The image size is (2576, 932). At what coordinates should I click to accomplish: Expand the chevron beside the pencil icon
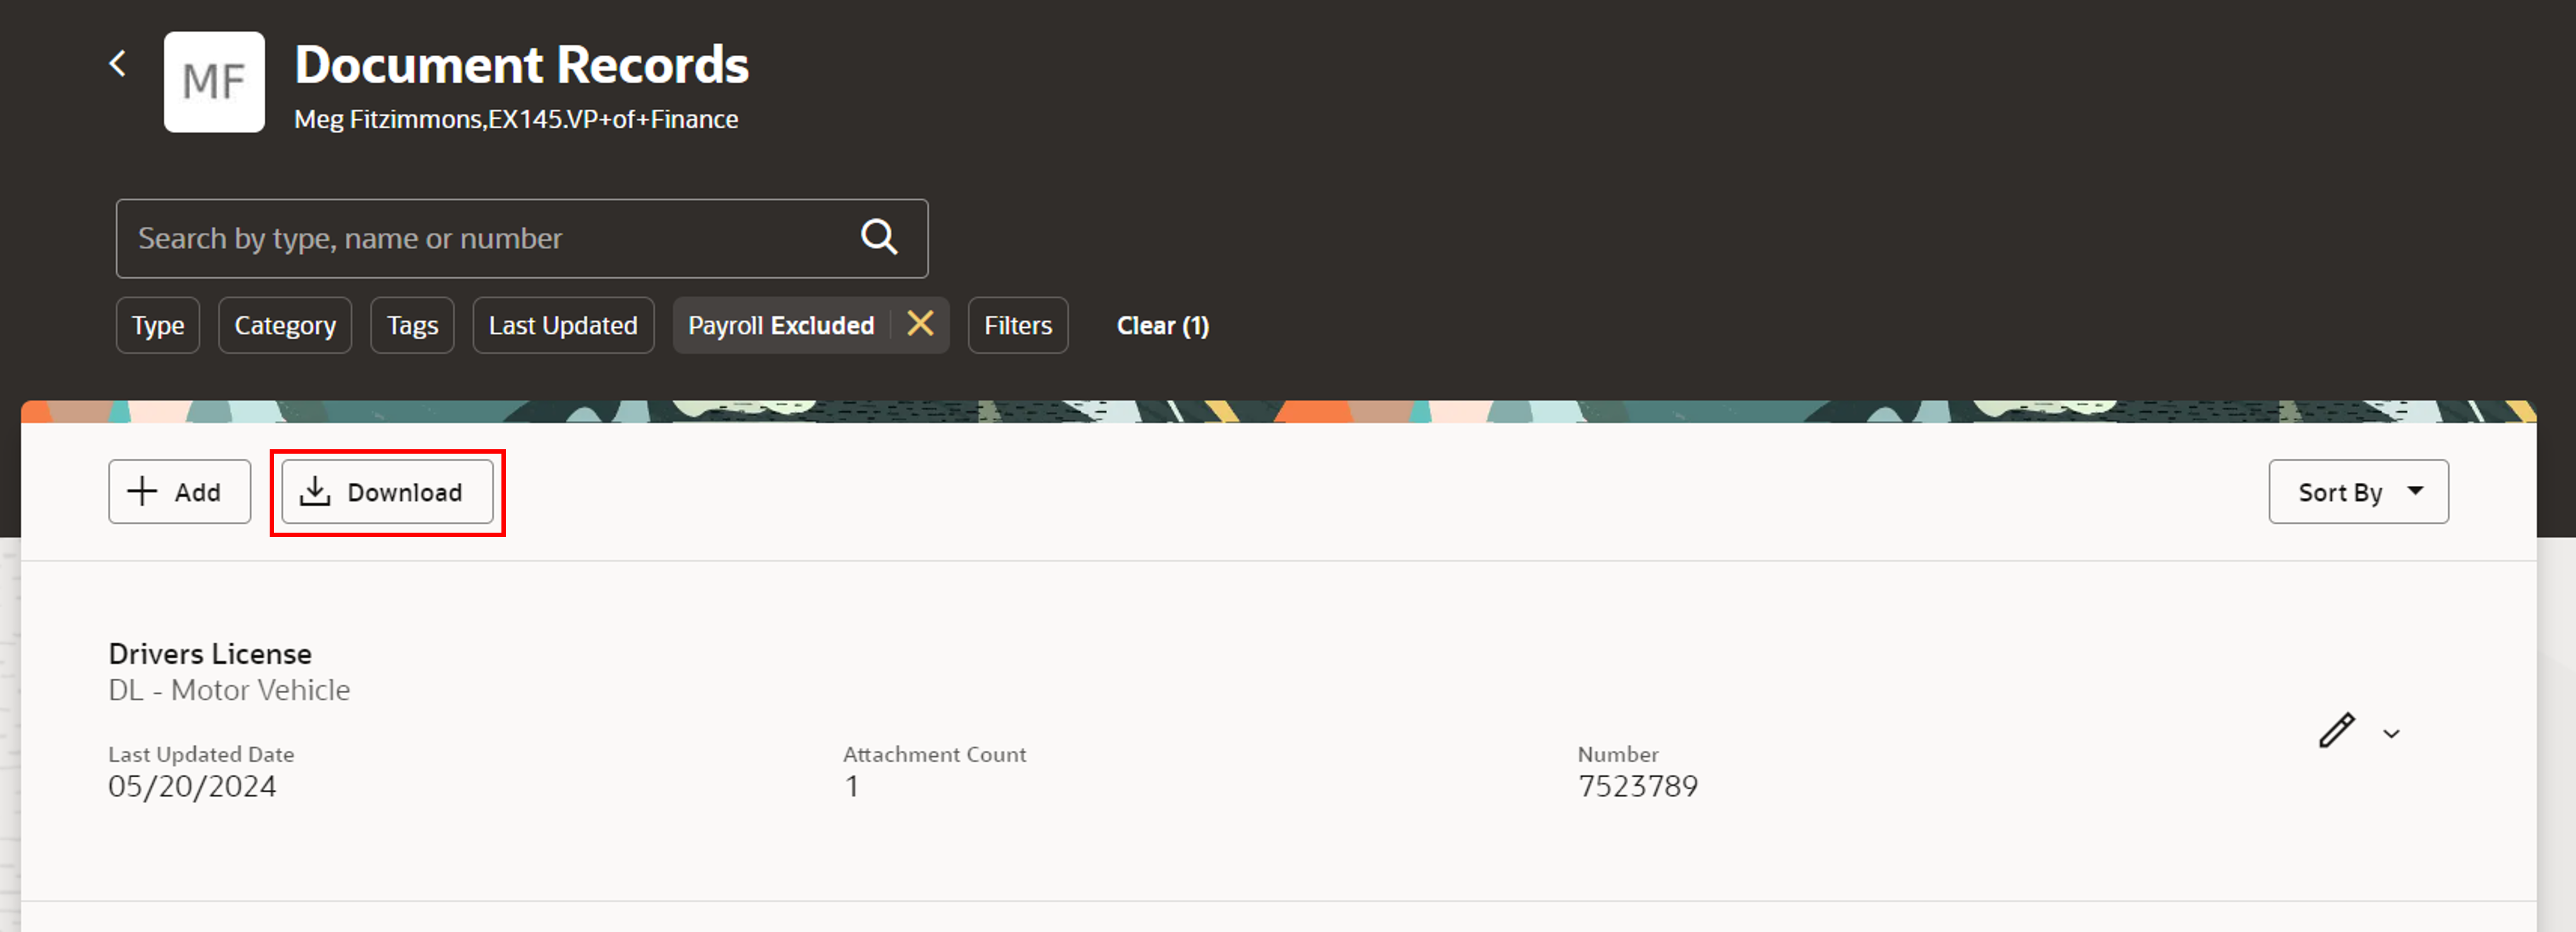click(x=2391, y=734)
